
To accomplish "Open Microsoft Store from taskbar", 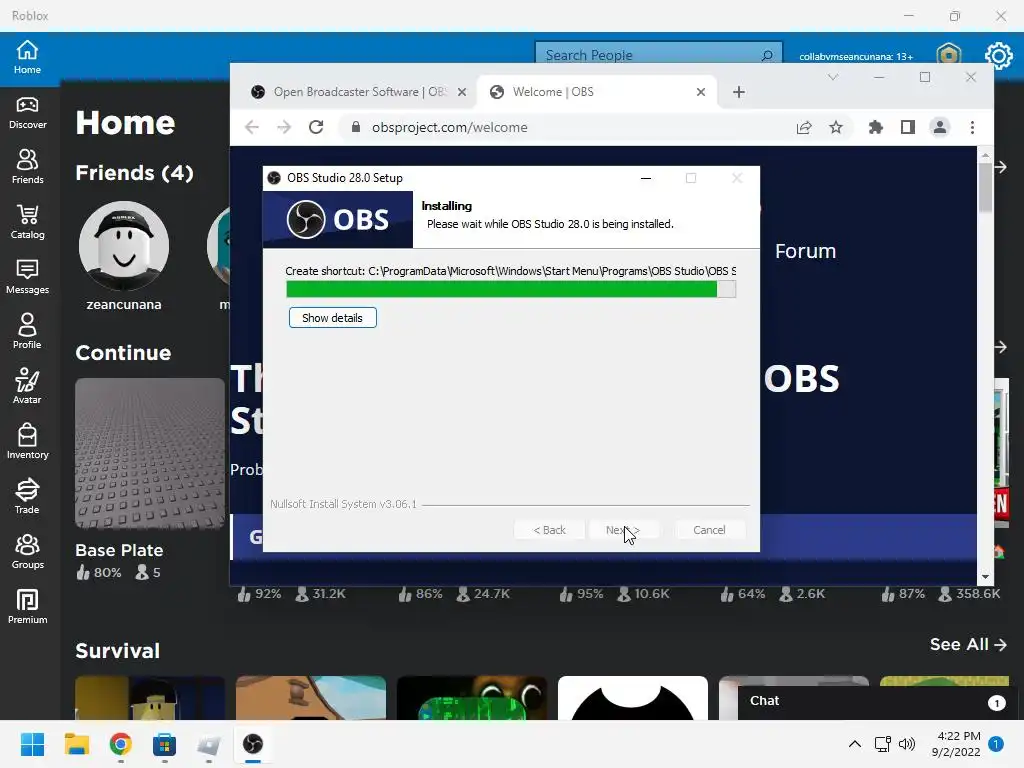I will click(x=165, y=744).
